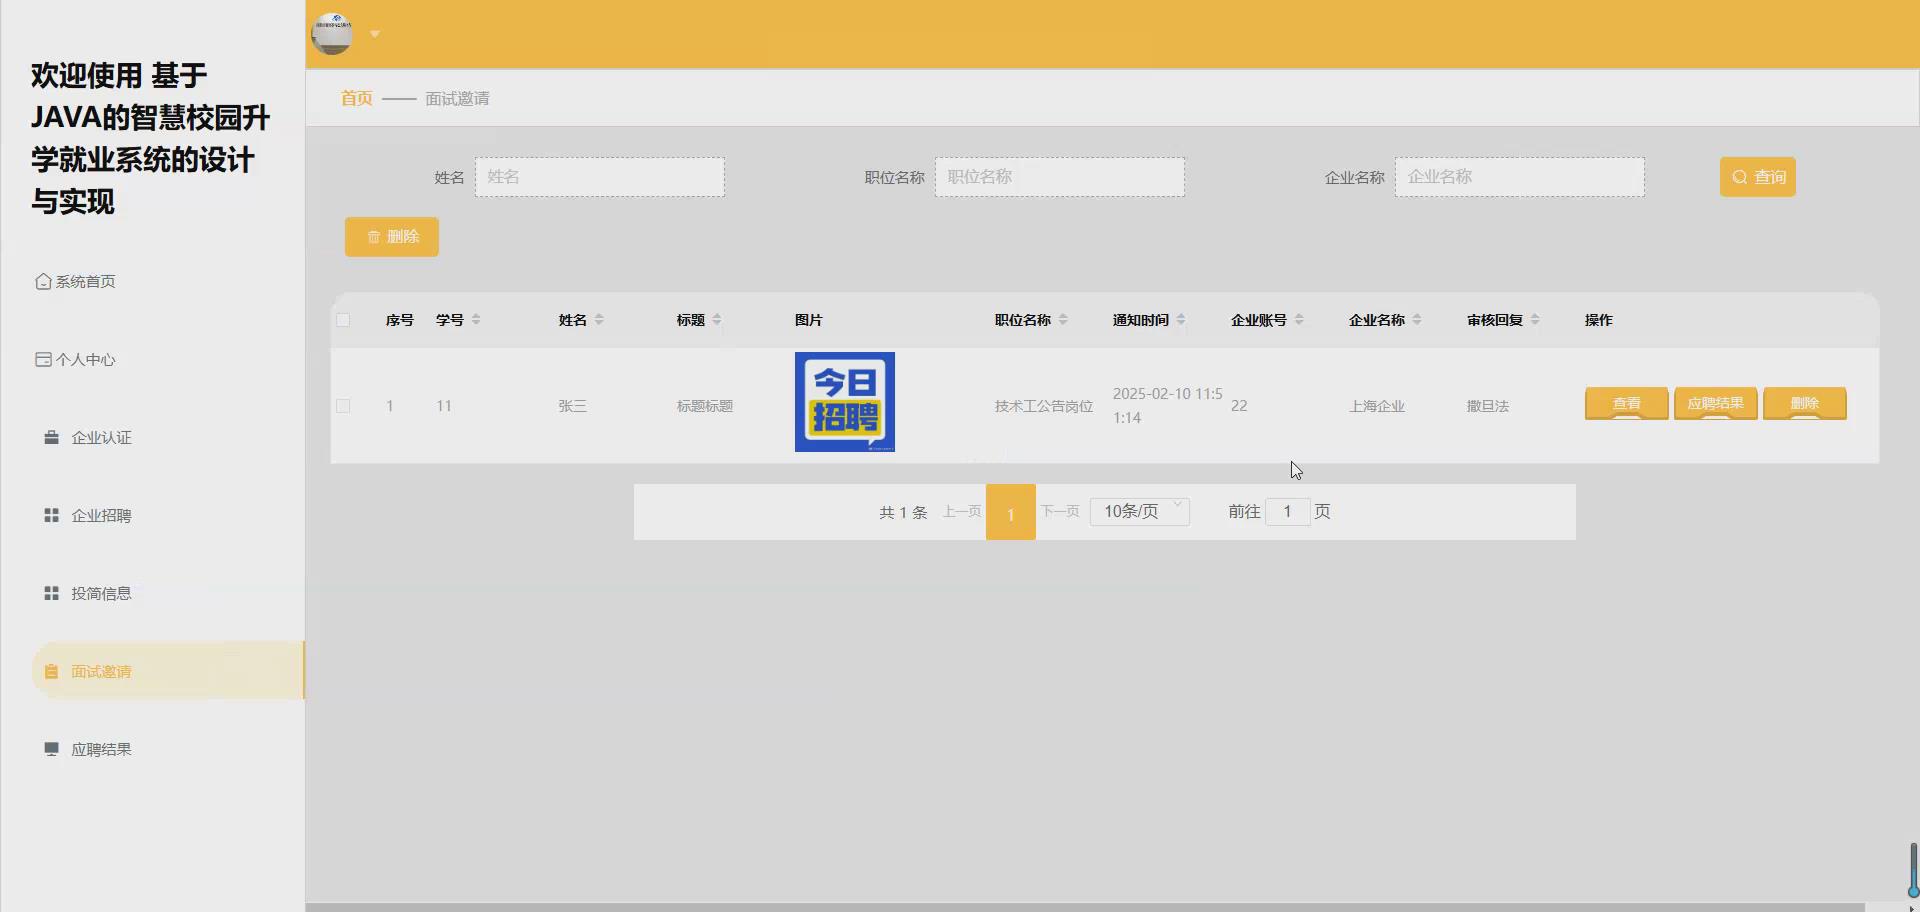The image size is (1920, 912).
Task: Open the 首页 breadcrumb link
Action: [355, 98]
